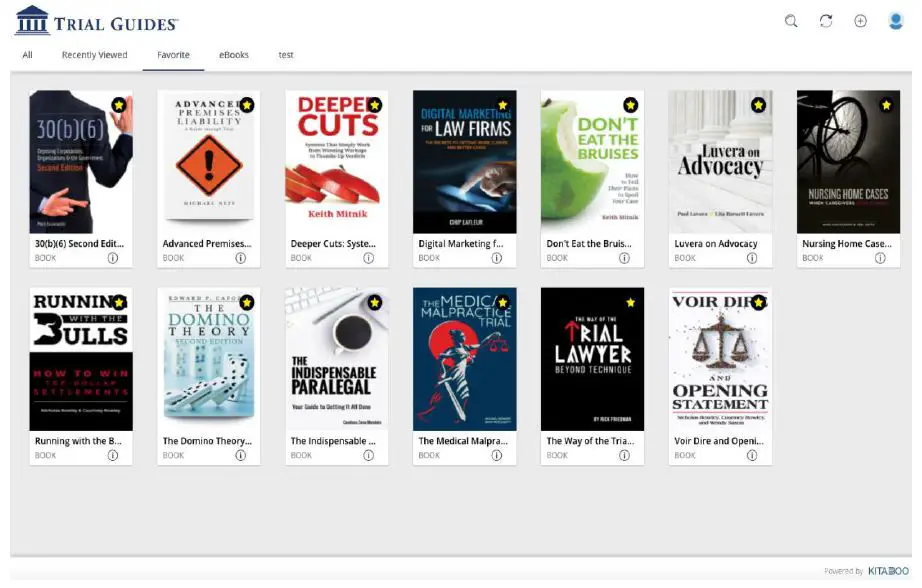Toggle favorite star on Advanced Premises Liability
Image resolution: width=922 pixels, height=588 pixels.
coord(247,105)
